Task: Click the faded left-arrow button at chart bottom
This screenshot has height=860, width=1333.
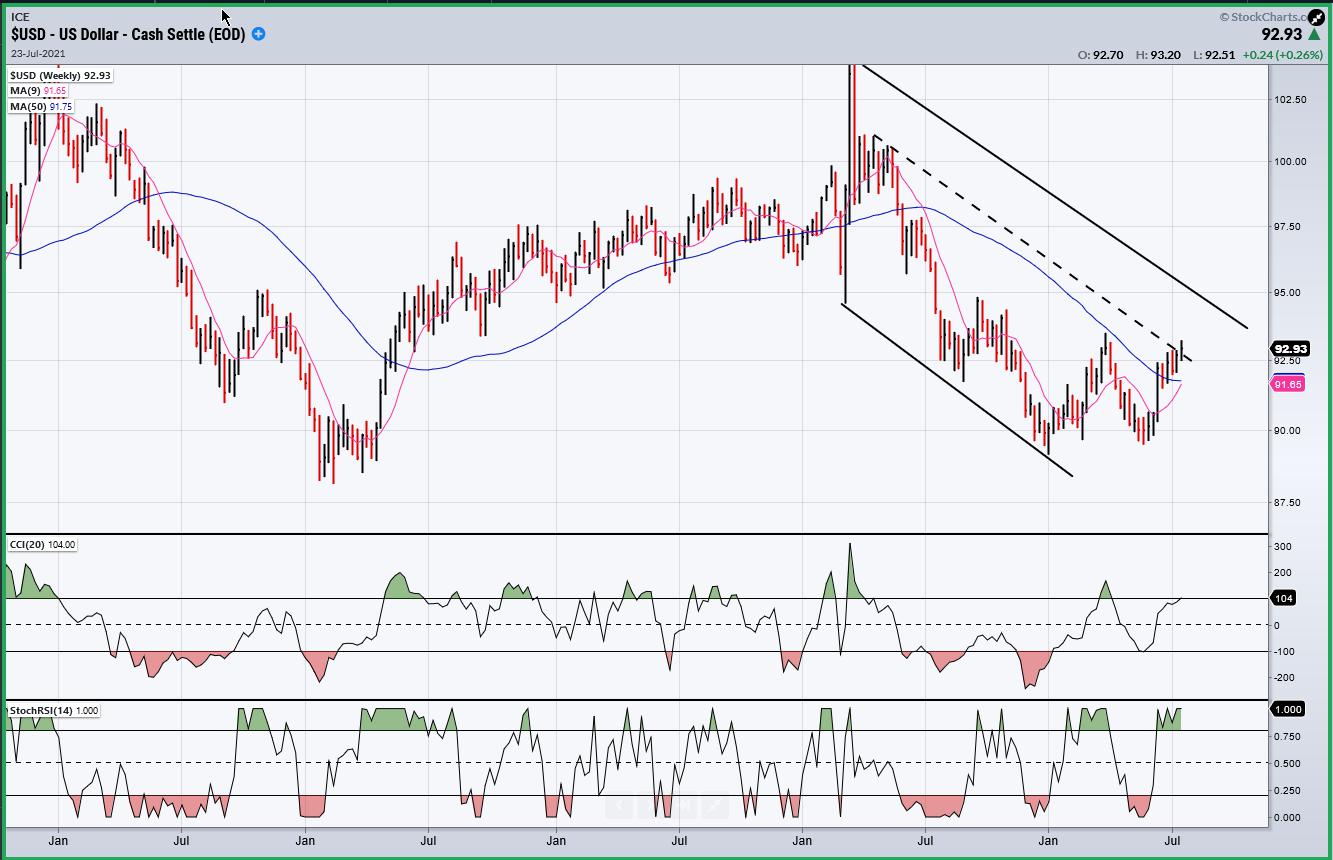Action: 619,805
